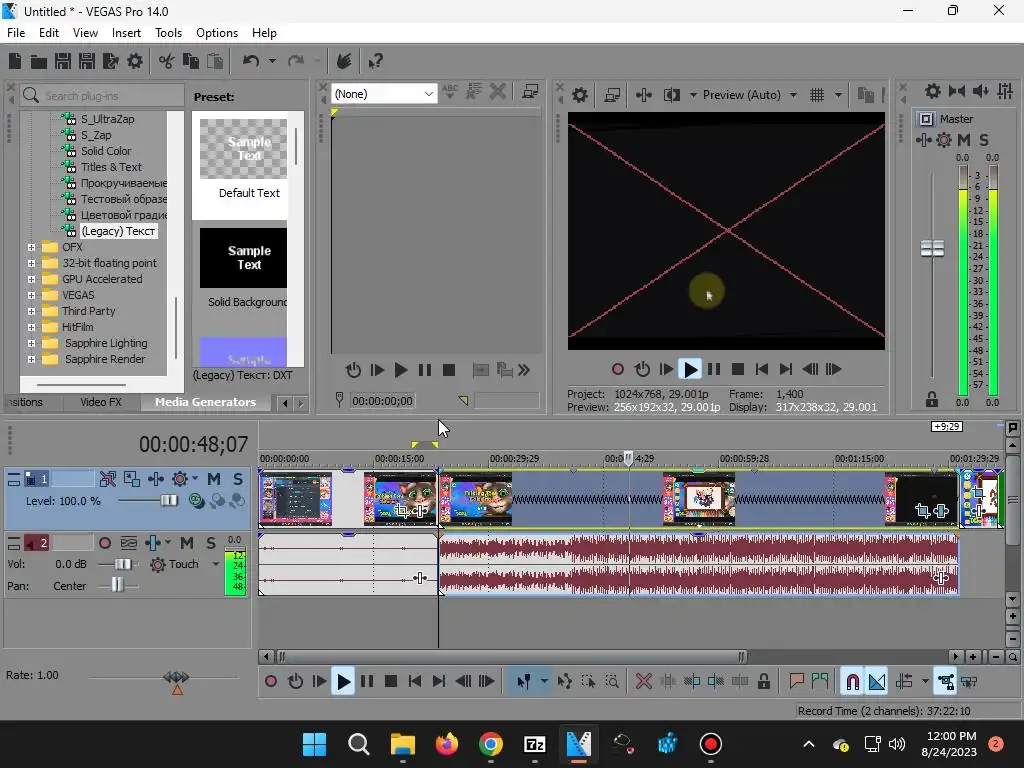Create a new project with New icon

pyautogui.click(x=15, y=61)
